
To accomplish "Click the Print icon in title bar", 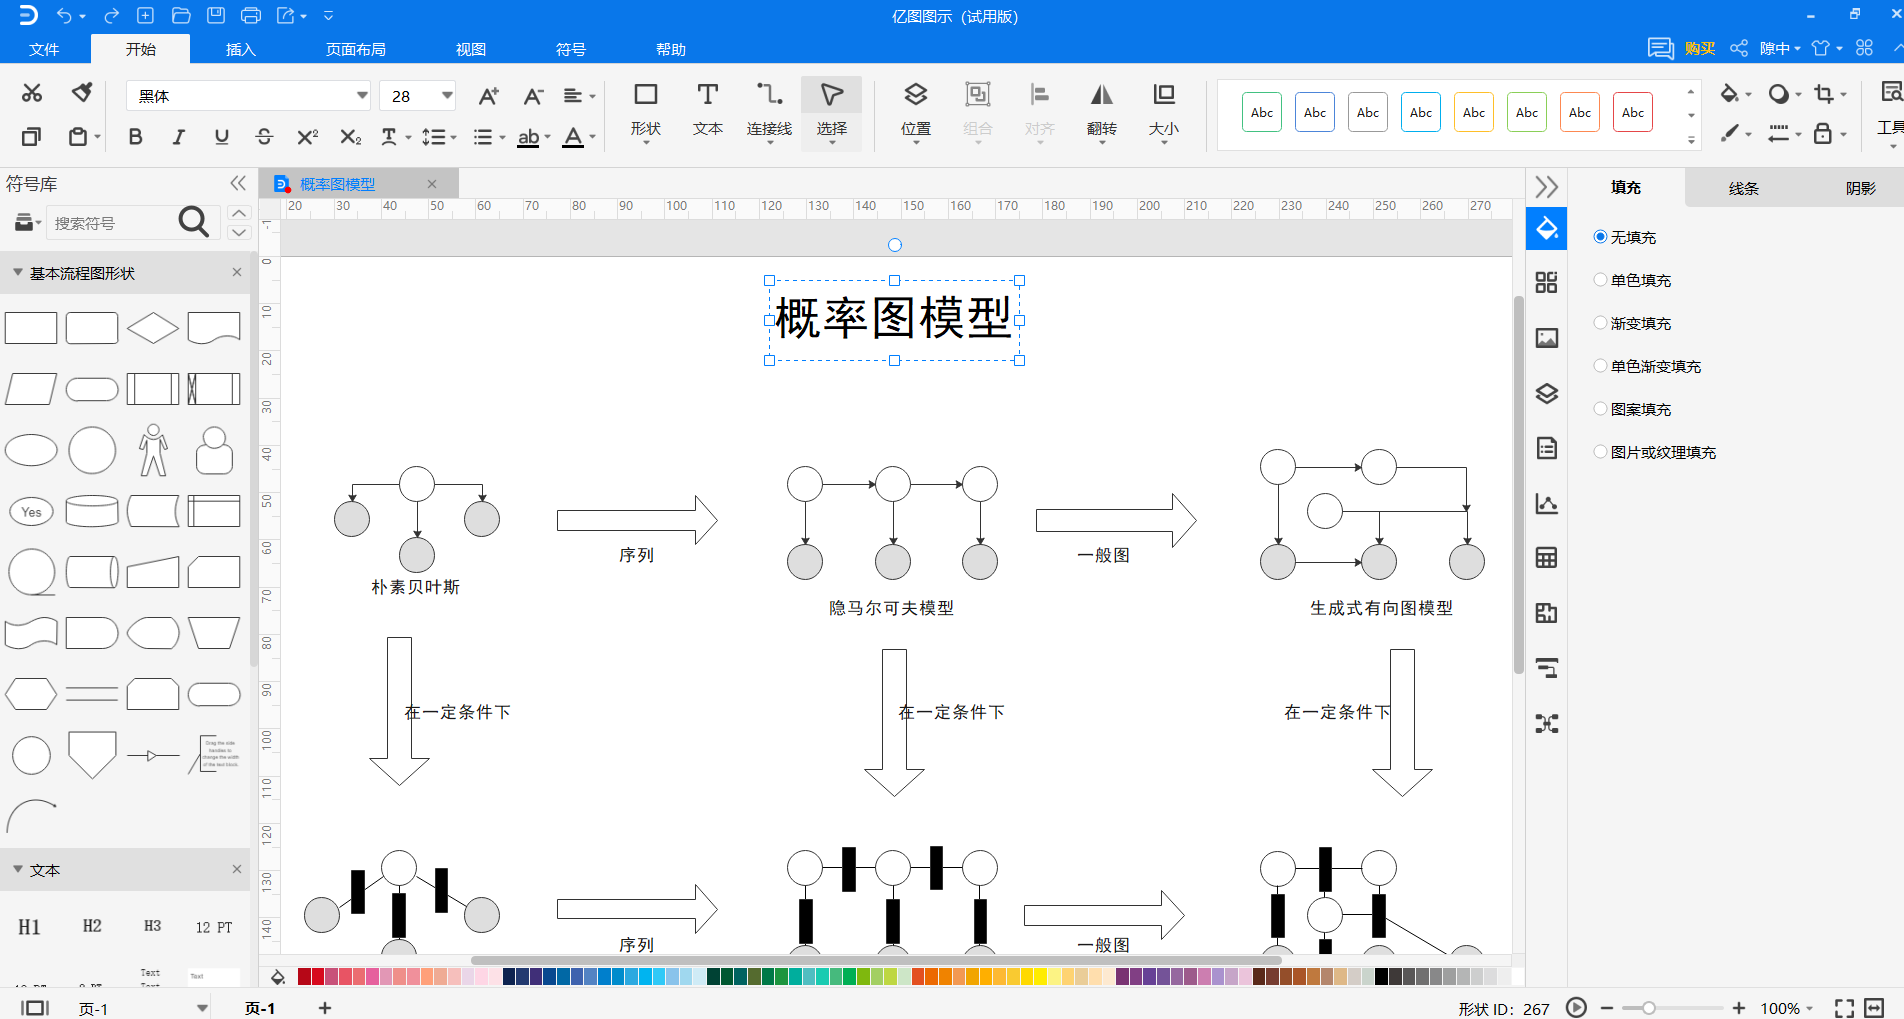I will point(251,16).
